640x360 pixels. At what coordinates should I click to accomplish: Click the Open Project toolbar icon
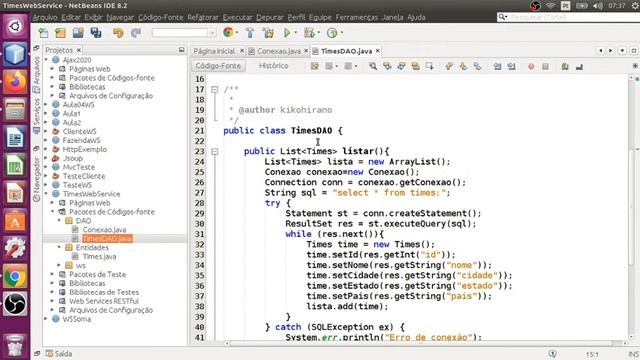(78, 33)
